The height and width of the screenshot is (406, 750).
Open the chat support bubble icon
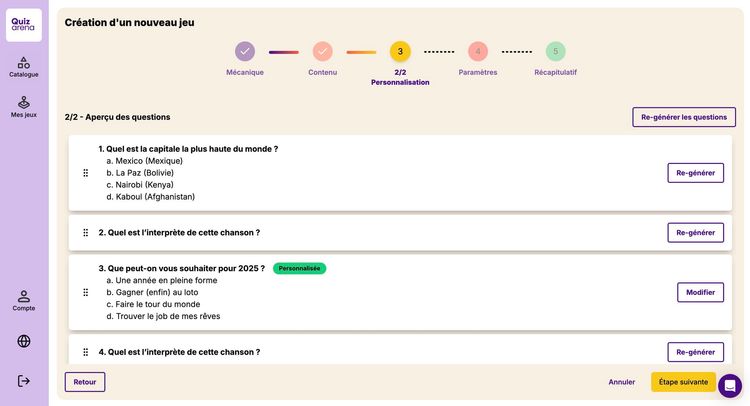[730, 385]
